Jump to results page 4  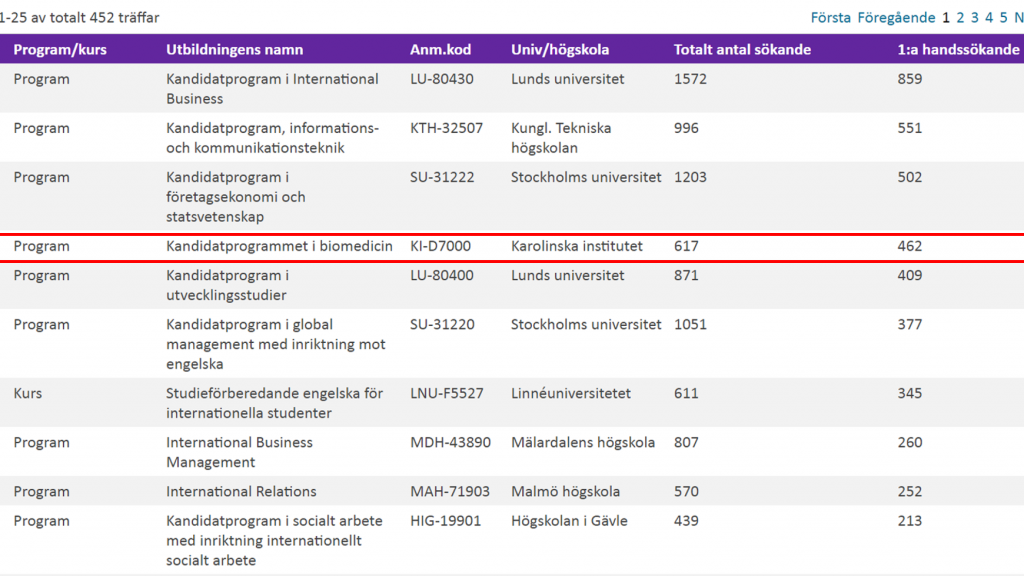point(989,18)
